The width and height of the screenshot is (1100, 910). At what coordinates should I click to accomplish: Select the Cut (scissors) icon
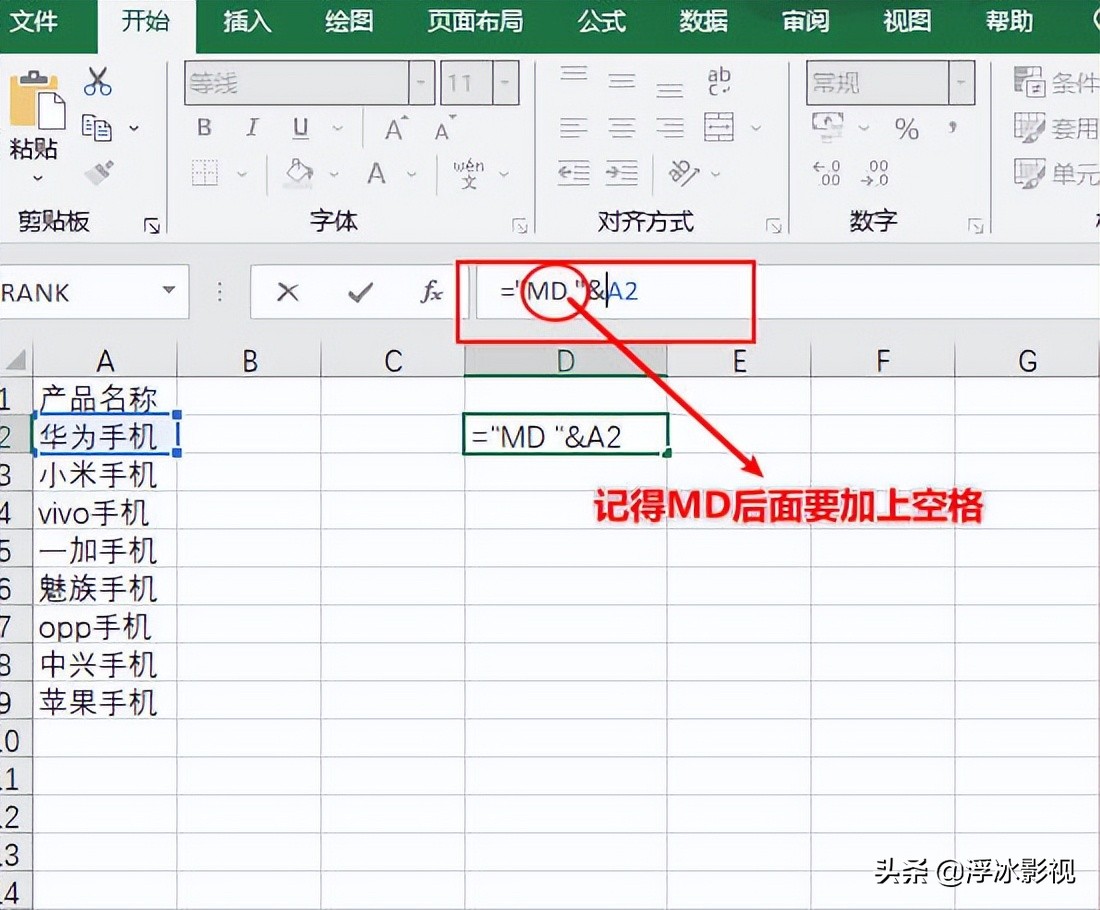pyautogui.click(x=97, y=80)
